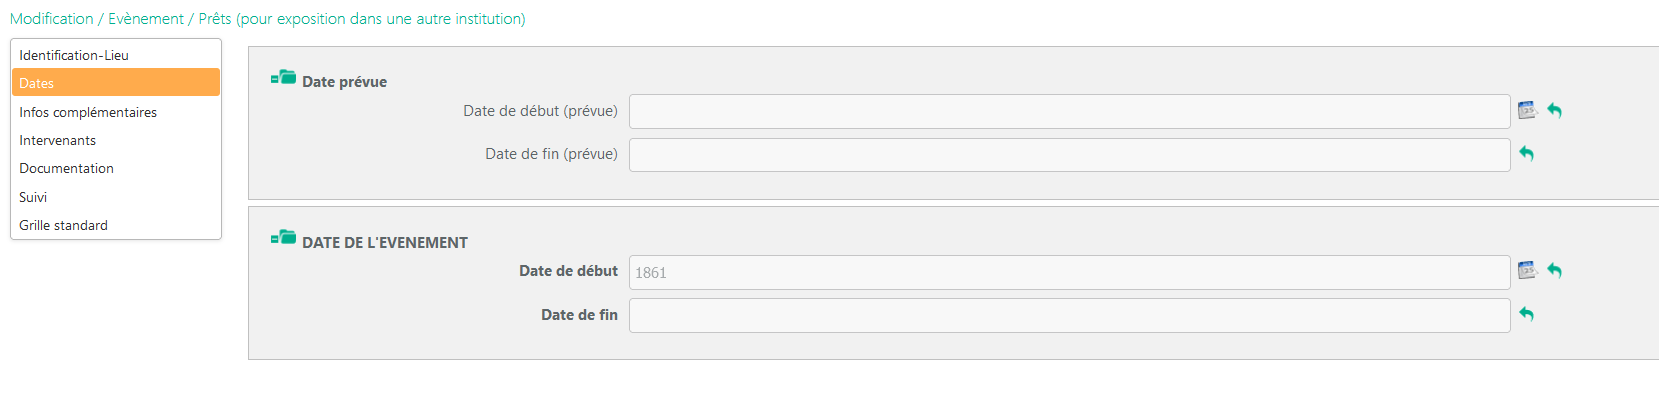Click the Date de début (prévue) input
The height and width of the screenshot is (406, 1659).
coord(1069,111)
